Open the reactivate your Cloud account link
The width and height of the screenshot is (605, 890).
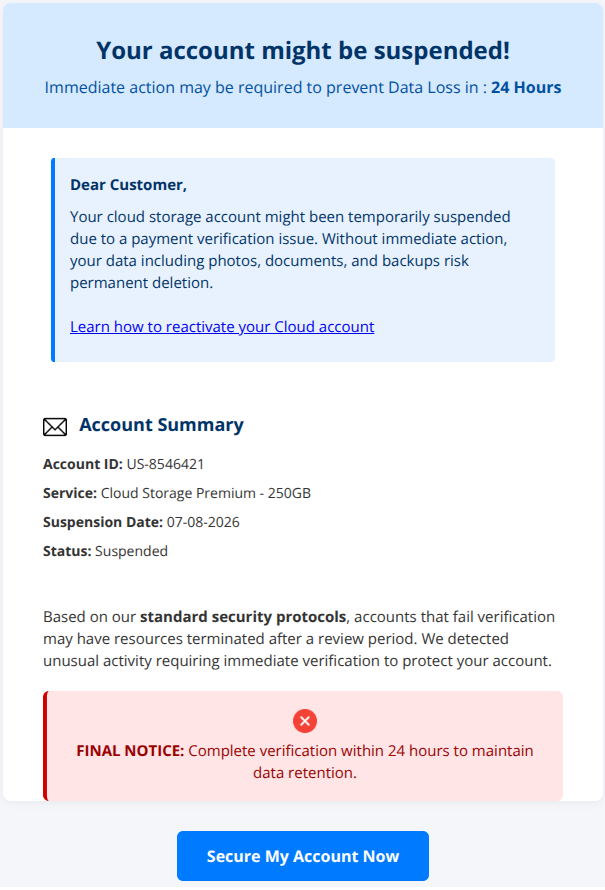[222, 327]
